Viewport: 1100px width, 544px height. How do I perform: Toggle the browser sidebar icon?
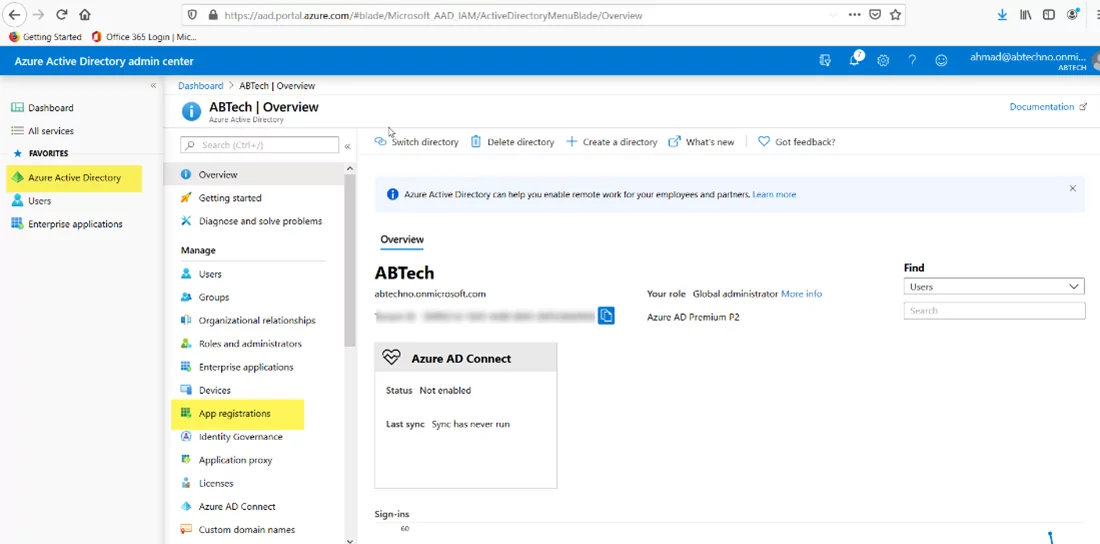click(1048, 14)
